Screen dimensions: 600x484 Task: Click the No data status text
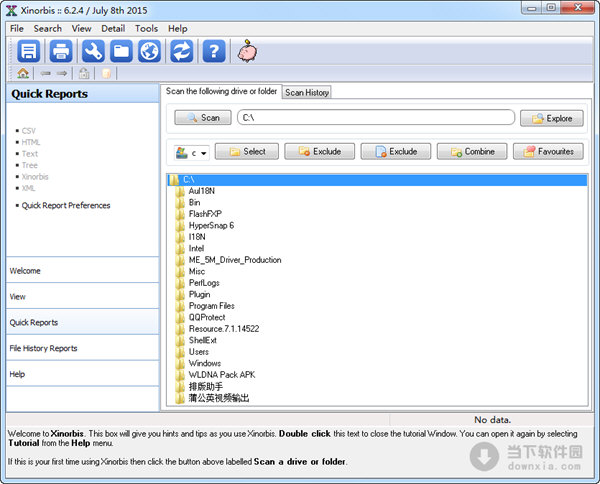pyautogui.click(x=492, y=420)
